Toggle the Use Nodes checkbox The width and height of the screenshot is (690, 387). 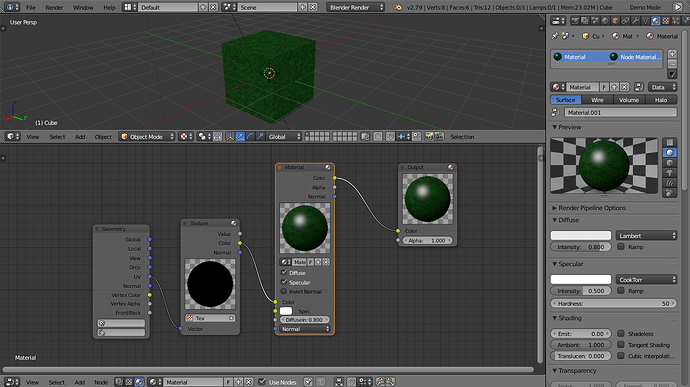click(262, 382)
